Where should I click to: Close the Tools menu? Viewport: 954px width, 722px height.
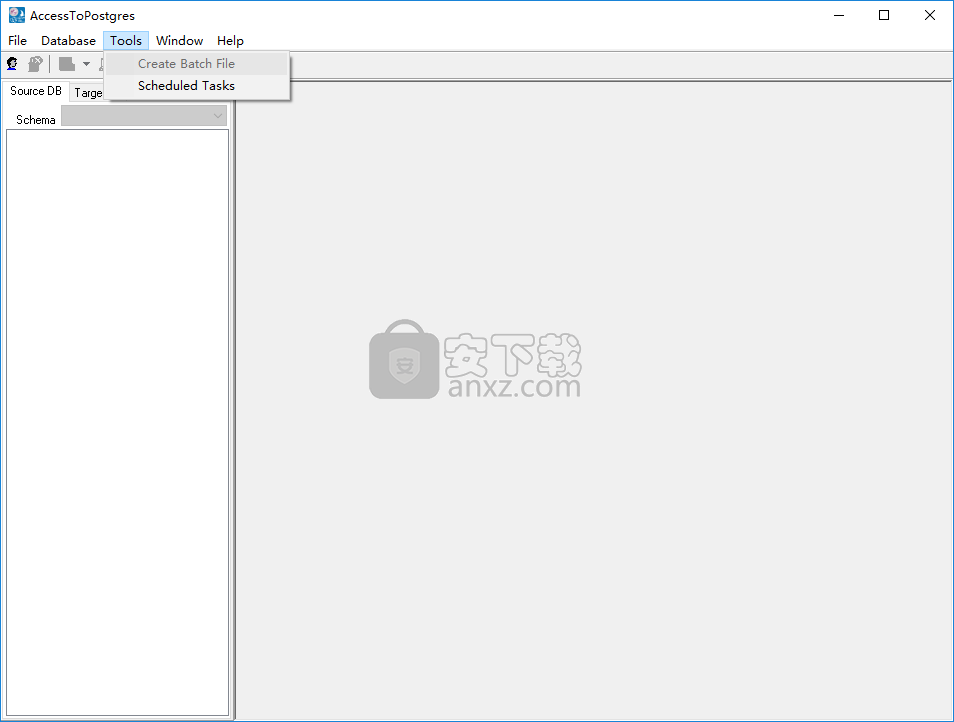pyautogui.click(x=126, y=41)
